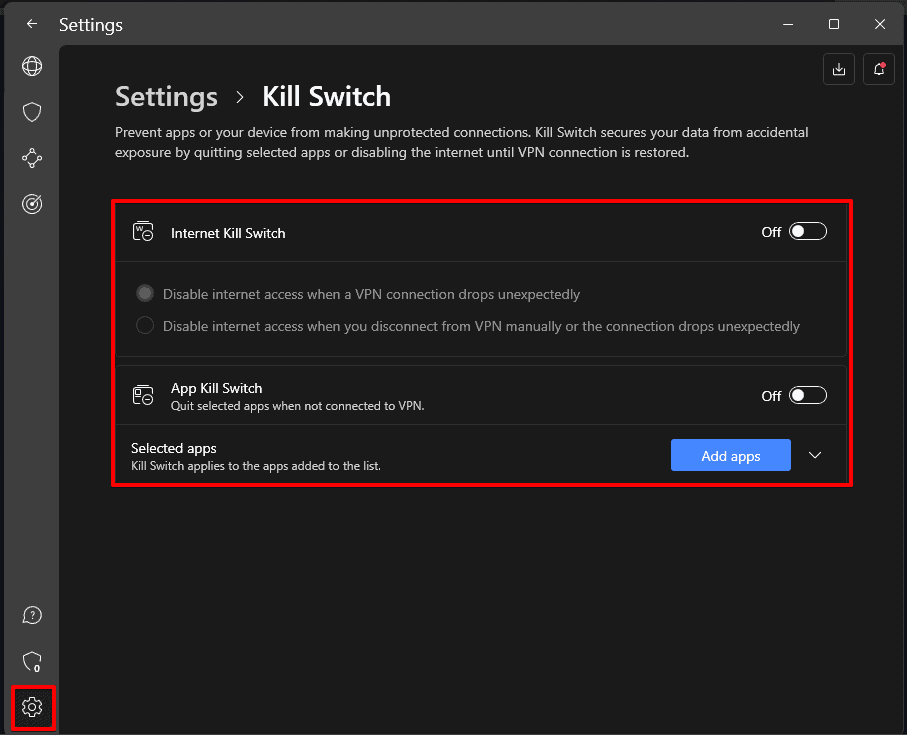Go back using the arrow in title bar
This screenshot has width=907, height=735.
pyautogui.click(x=32, y=24)
